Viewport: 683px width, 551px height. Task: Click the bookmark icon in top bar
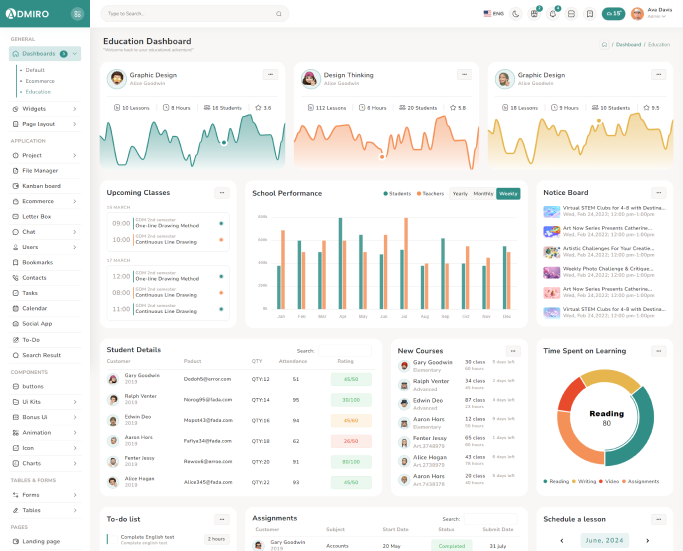(590, 14)
